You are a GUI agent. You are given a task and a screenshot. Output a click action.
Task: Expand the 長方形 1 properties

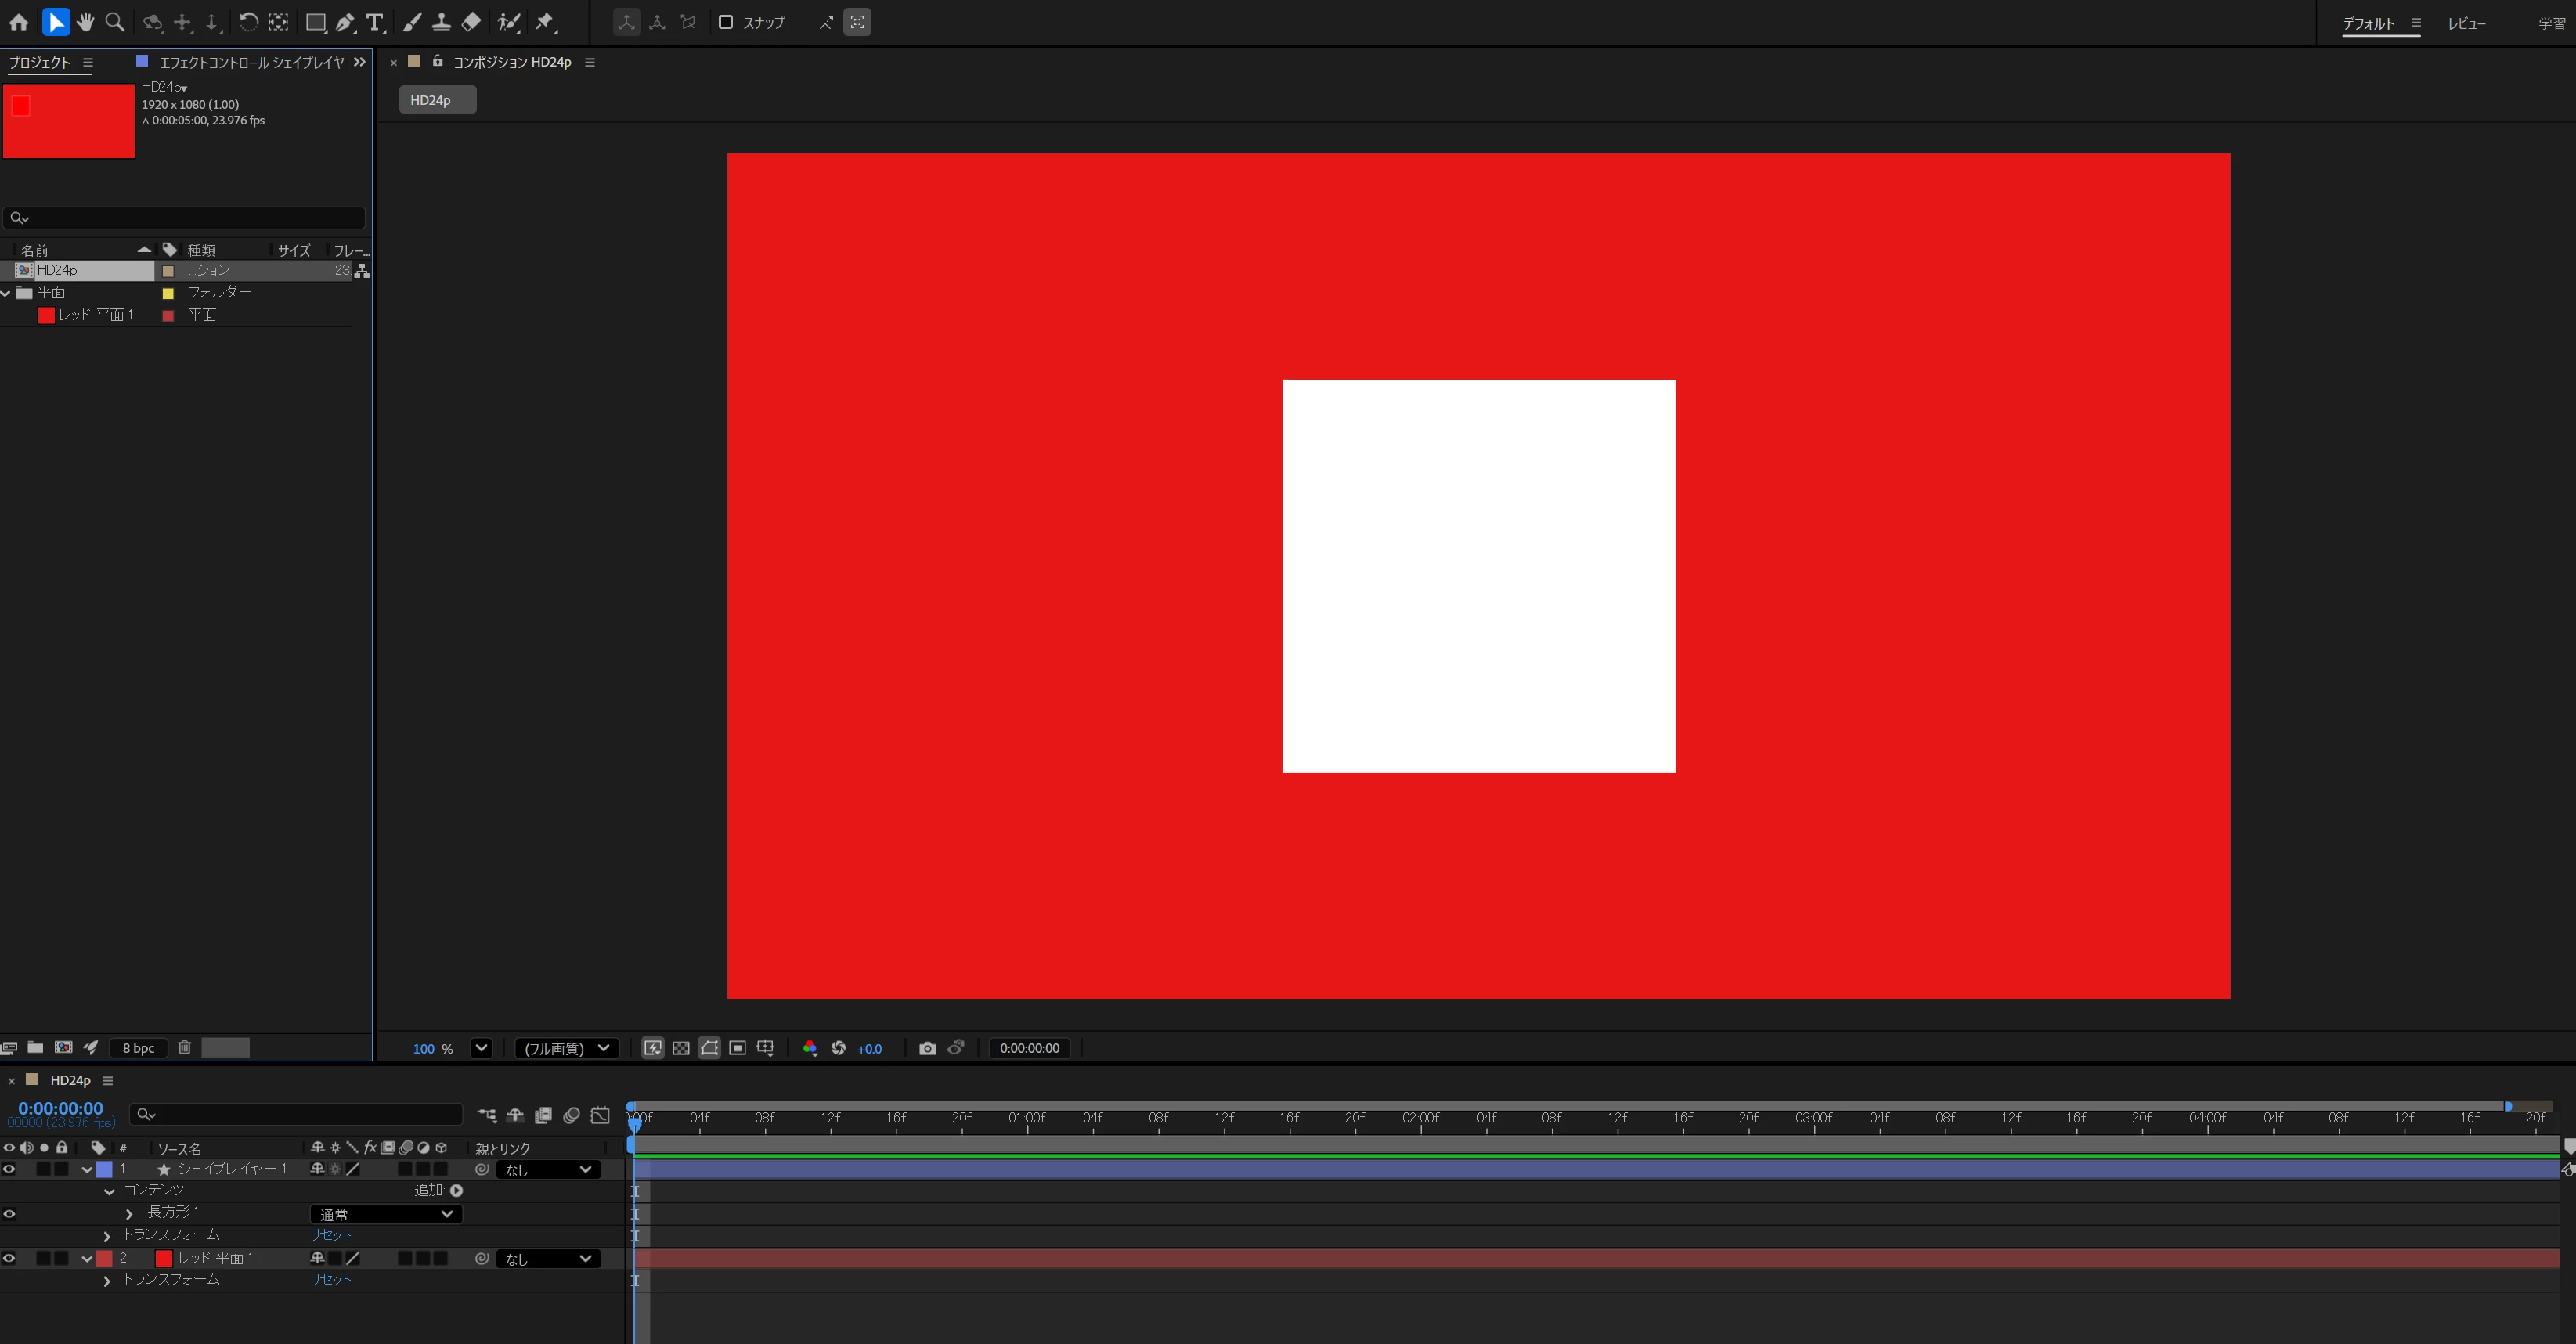click(129, 1214)
